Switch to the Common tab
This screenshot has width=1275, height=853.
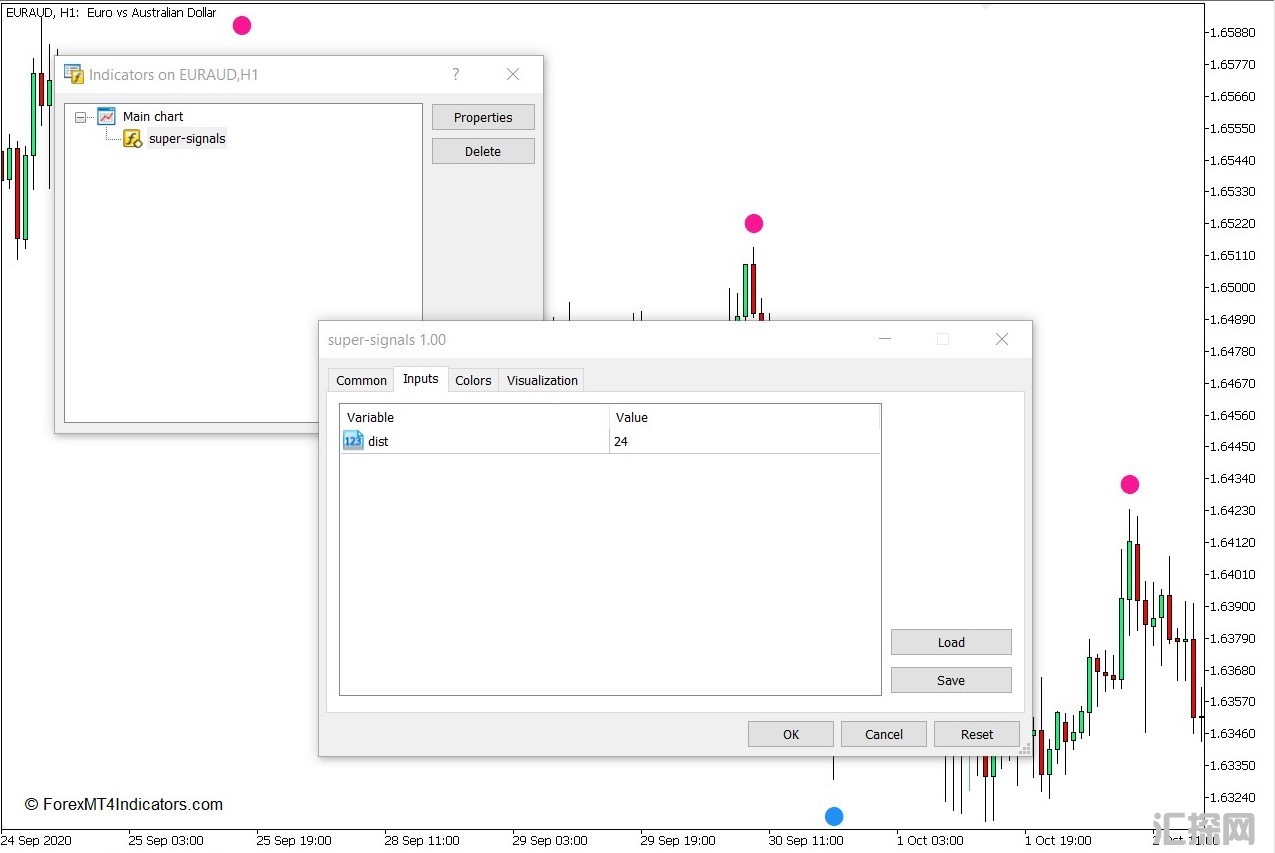point(361,380)
